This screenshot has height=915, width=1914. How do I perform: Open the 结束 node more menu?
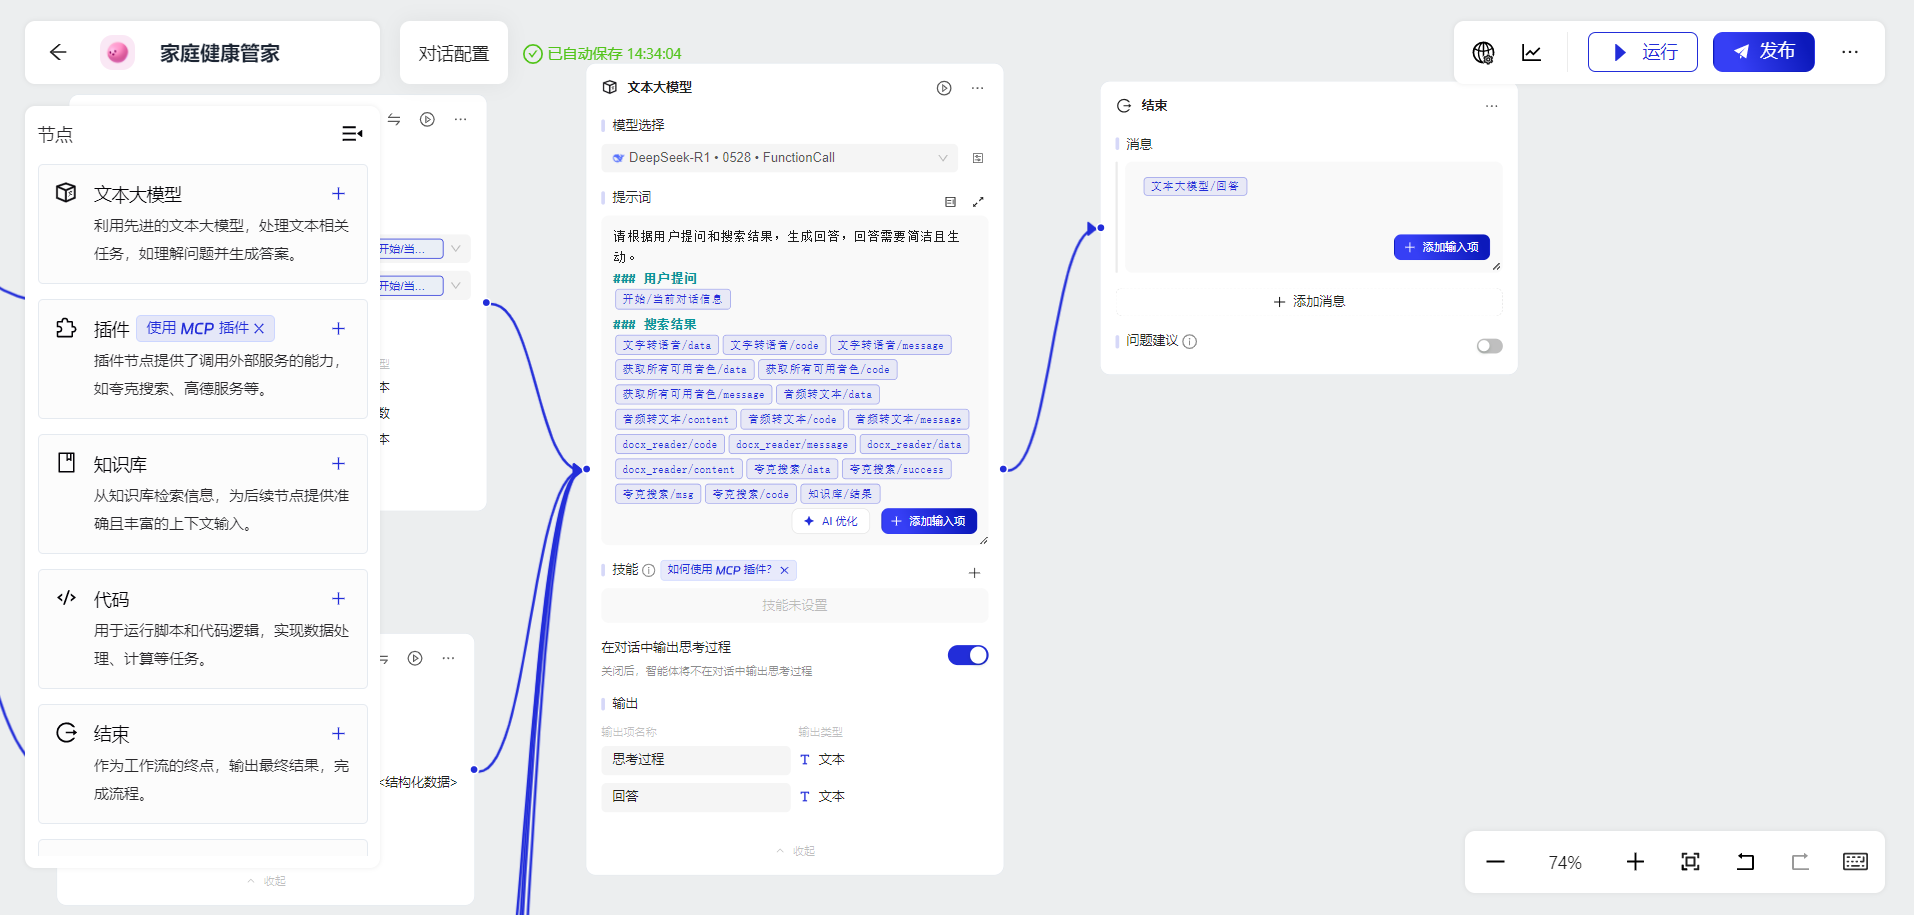1492,106
